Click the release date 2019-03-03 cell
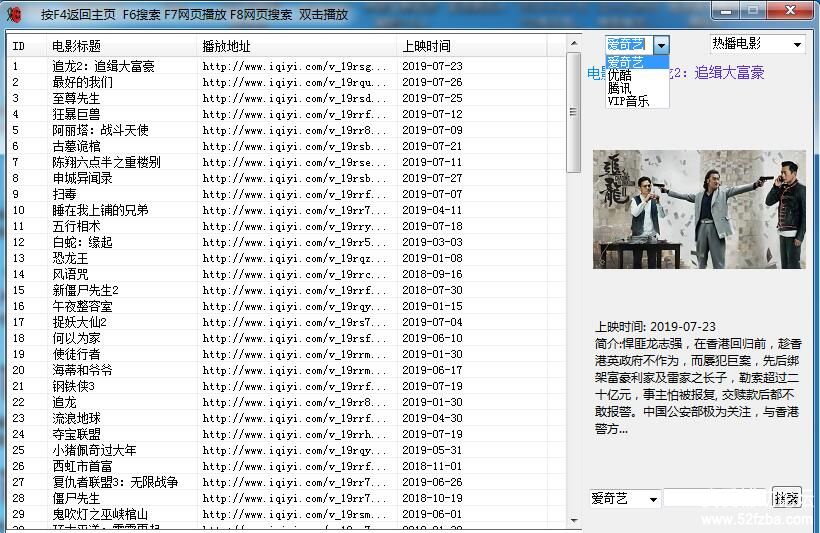The height and width of the screenshot is (533, 820). 432,242
